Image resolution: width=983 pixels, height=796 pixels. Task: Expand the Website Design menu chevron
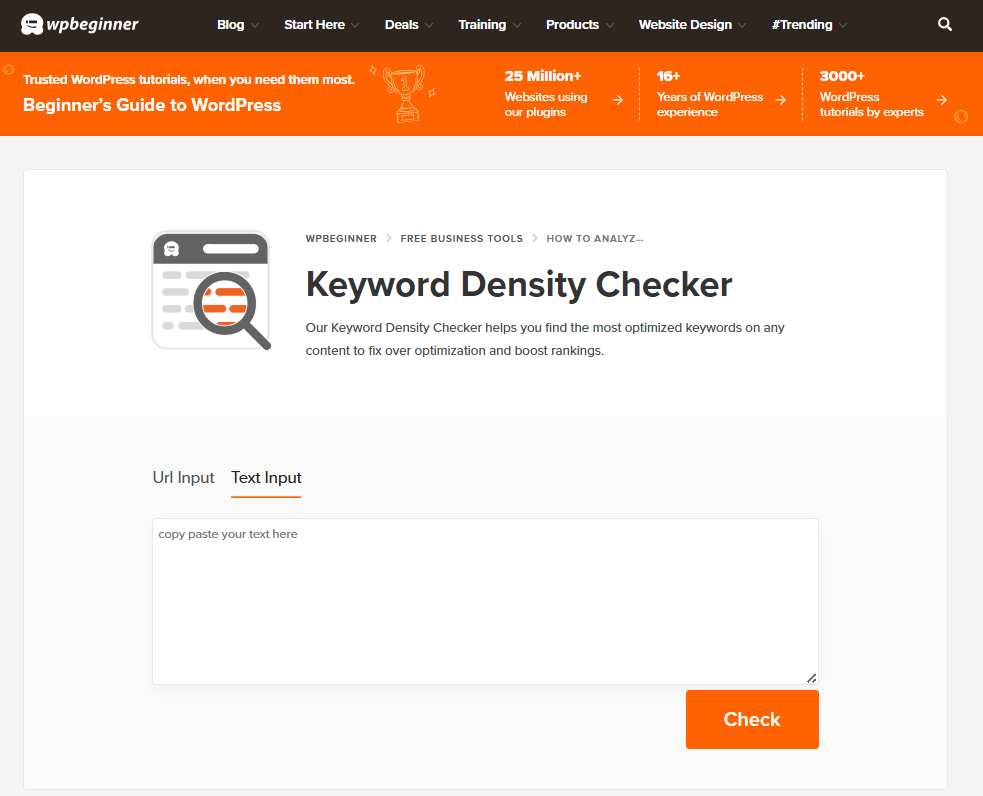click(742, 26)
